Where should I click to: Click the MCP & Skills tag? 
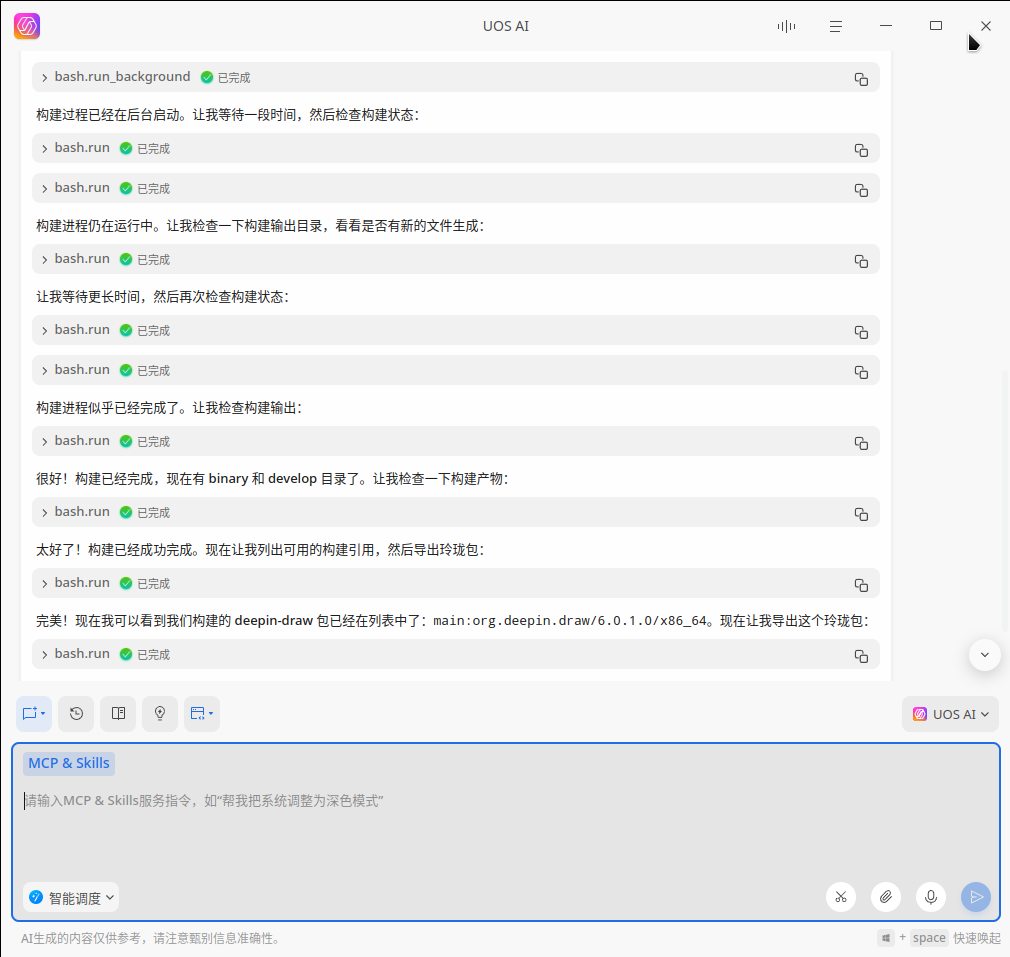69,763
